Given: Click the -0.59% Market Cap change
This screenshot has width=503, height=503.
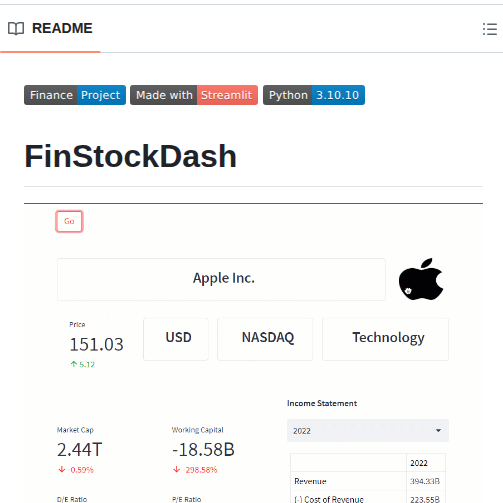Looking at the screenshot, I should [76, 470].
